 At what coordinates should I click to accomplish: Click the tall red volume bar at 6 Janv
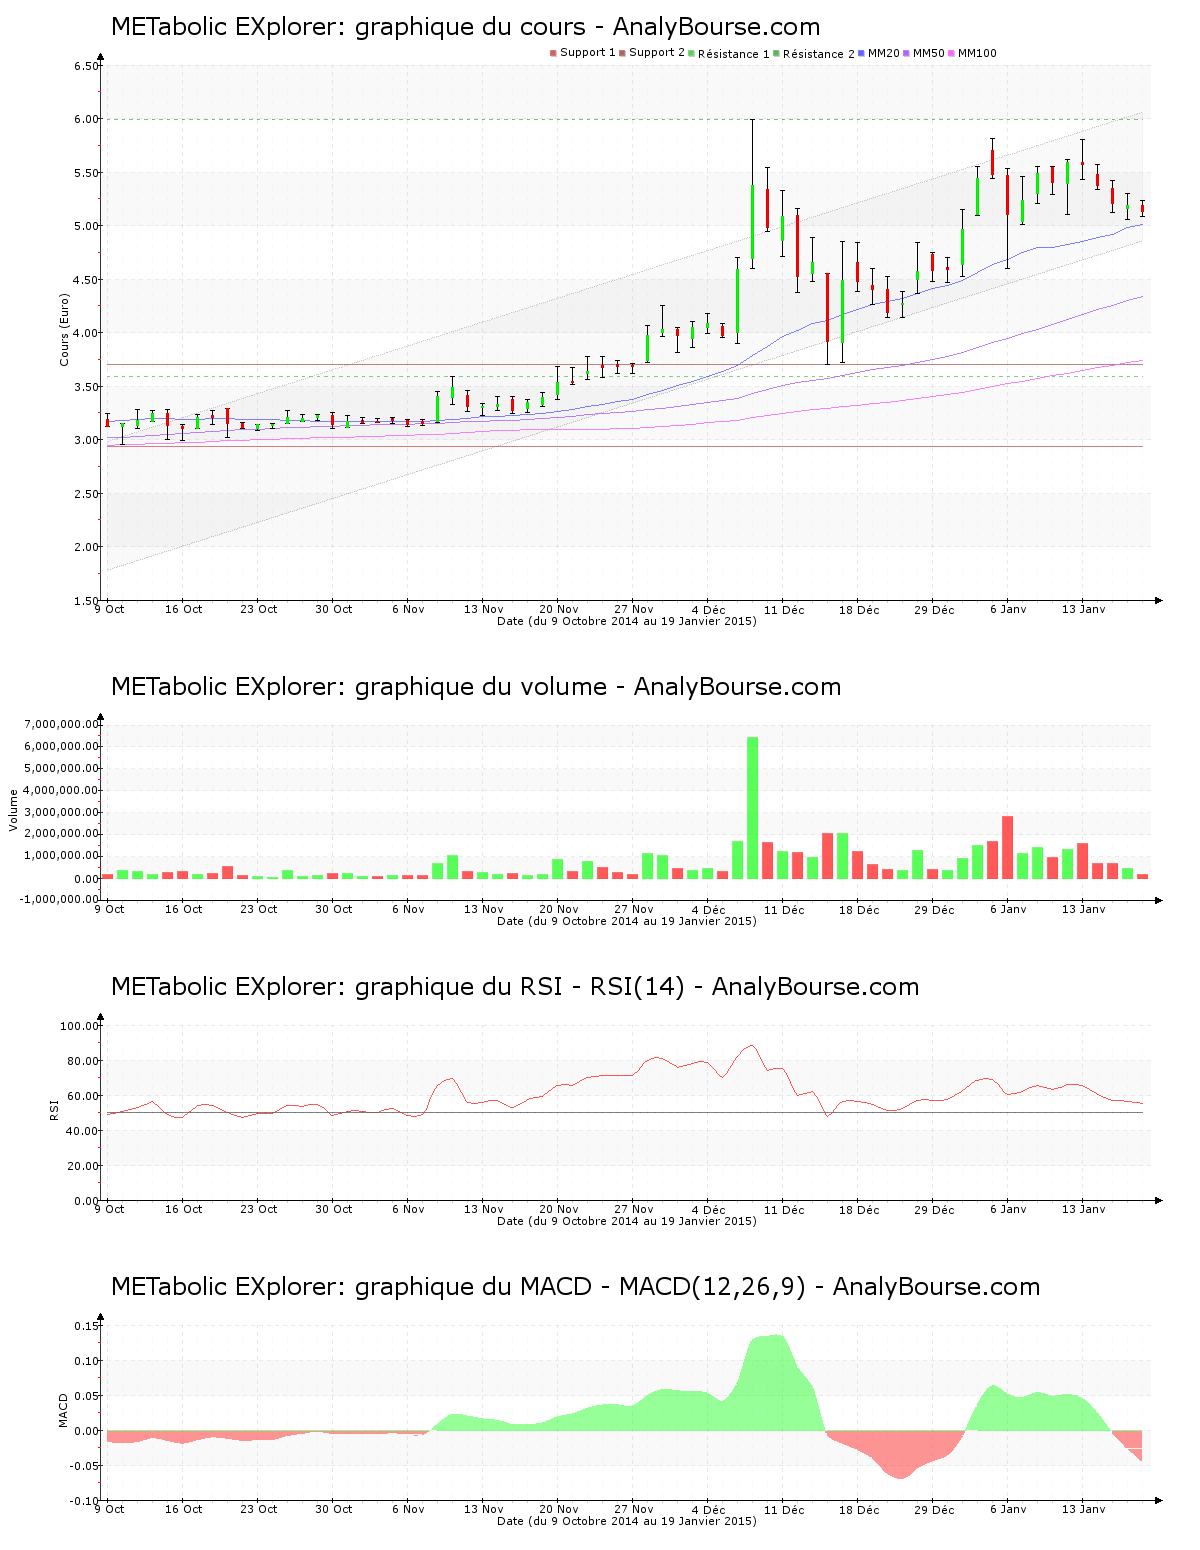tap(1007, 847)
